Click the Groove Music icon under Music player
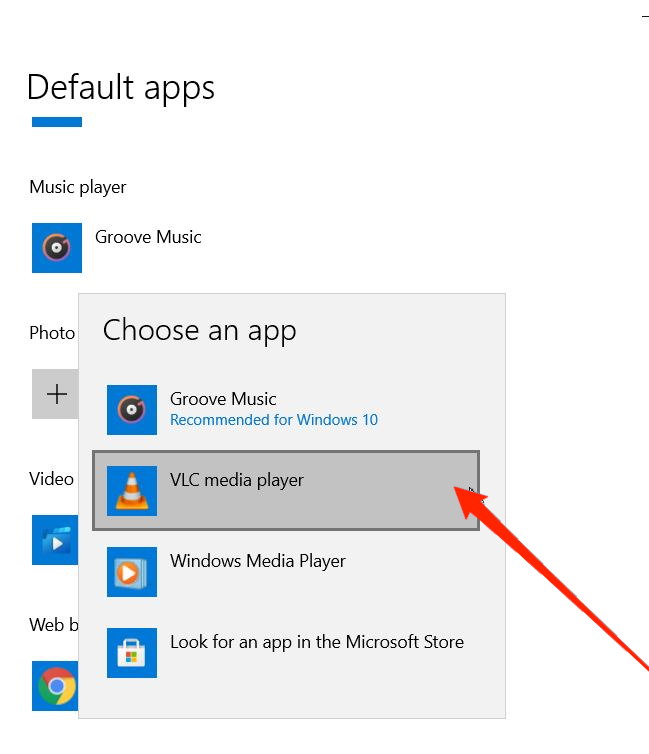 [57, 248]
